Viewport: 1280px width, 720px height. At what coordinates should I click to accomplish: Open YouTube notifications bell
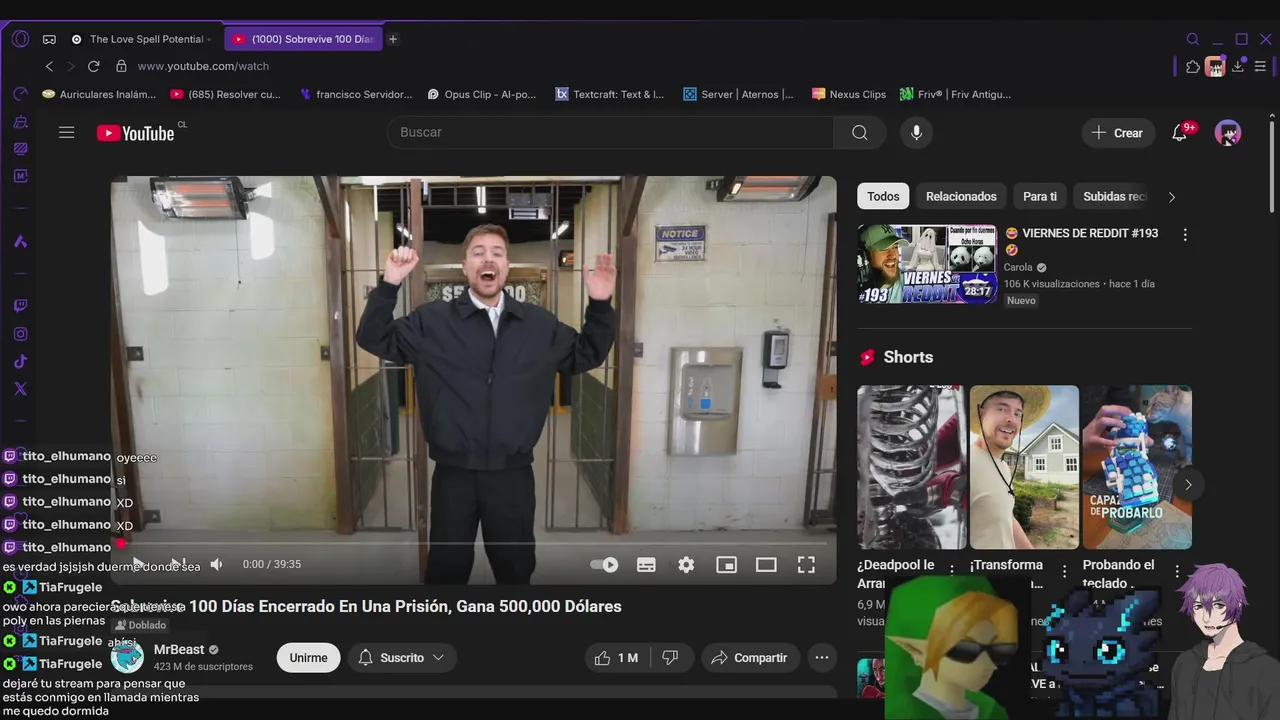1180,133
